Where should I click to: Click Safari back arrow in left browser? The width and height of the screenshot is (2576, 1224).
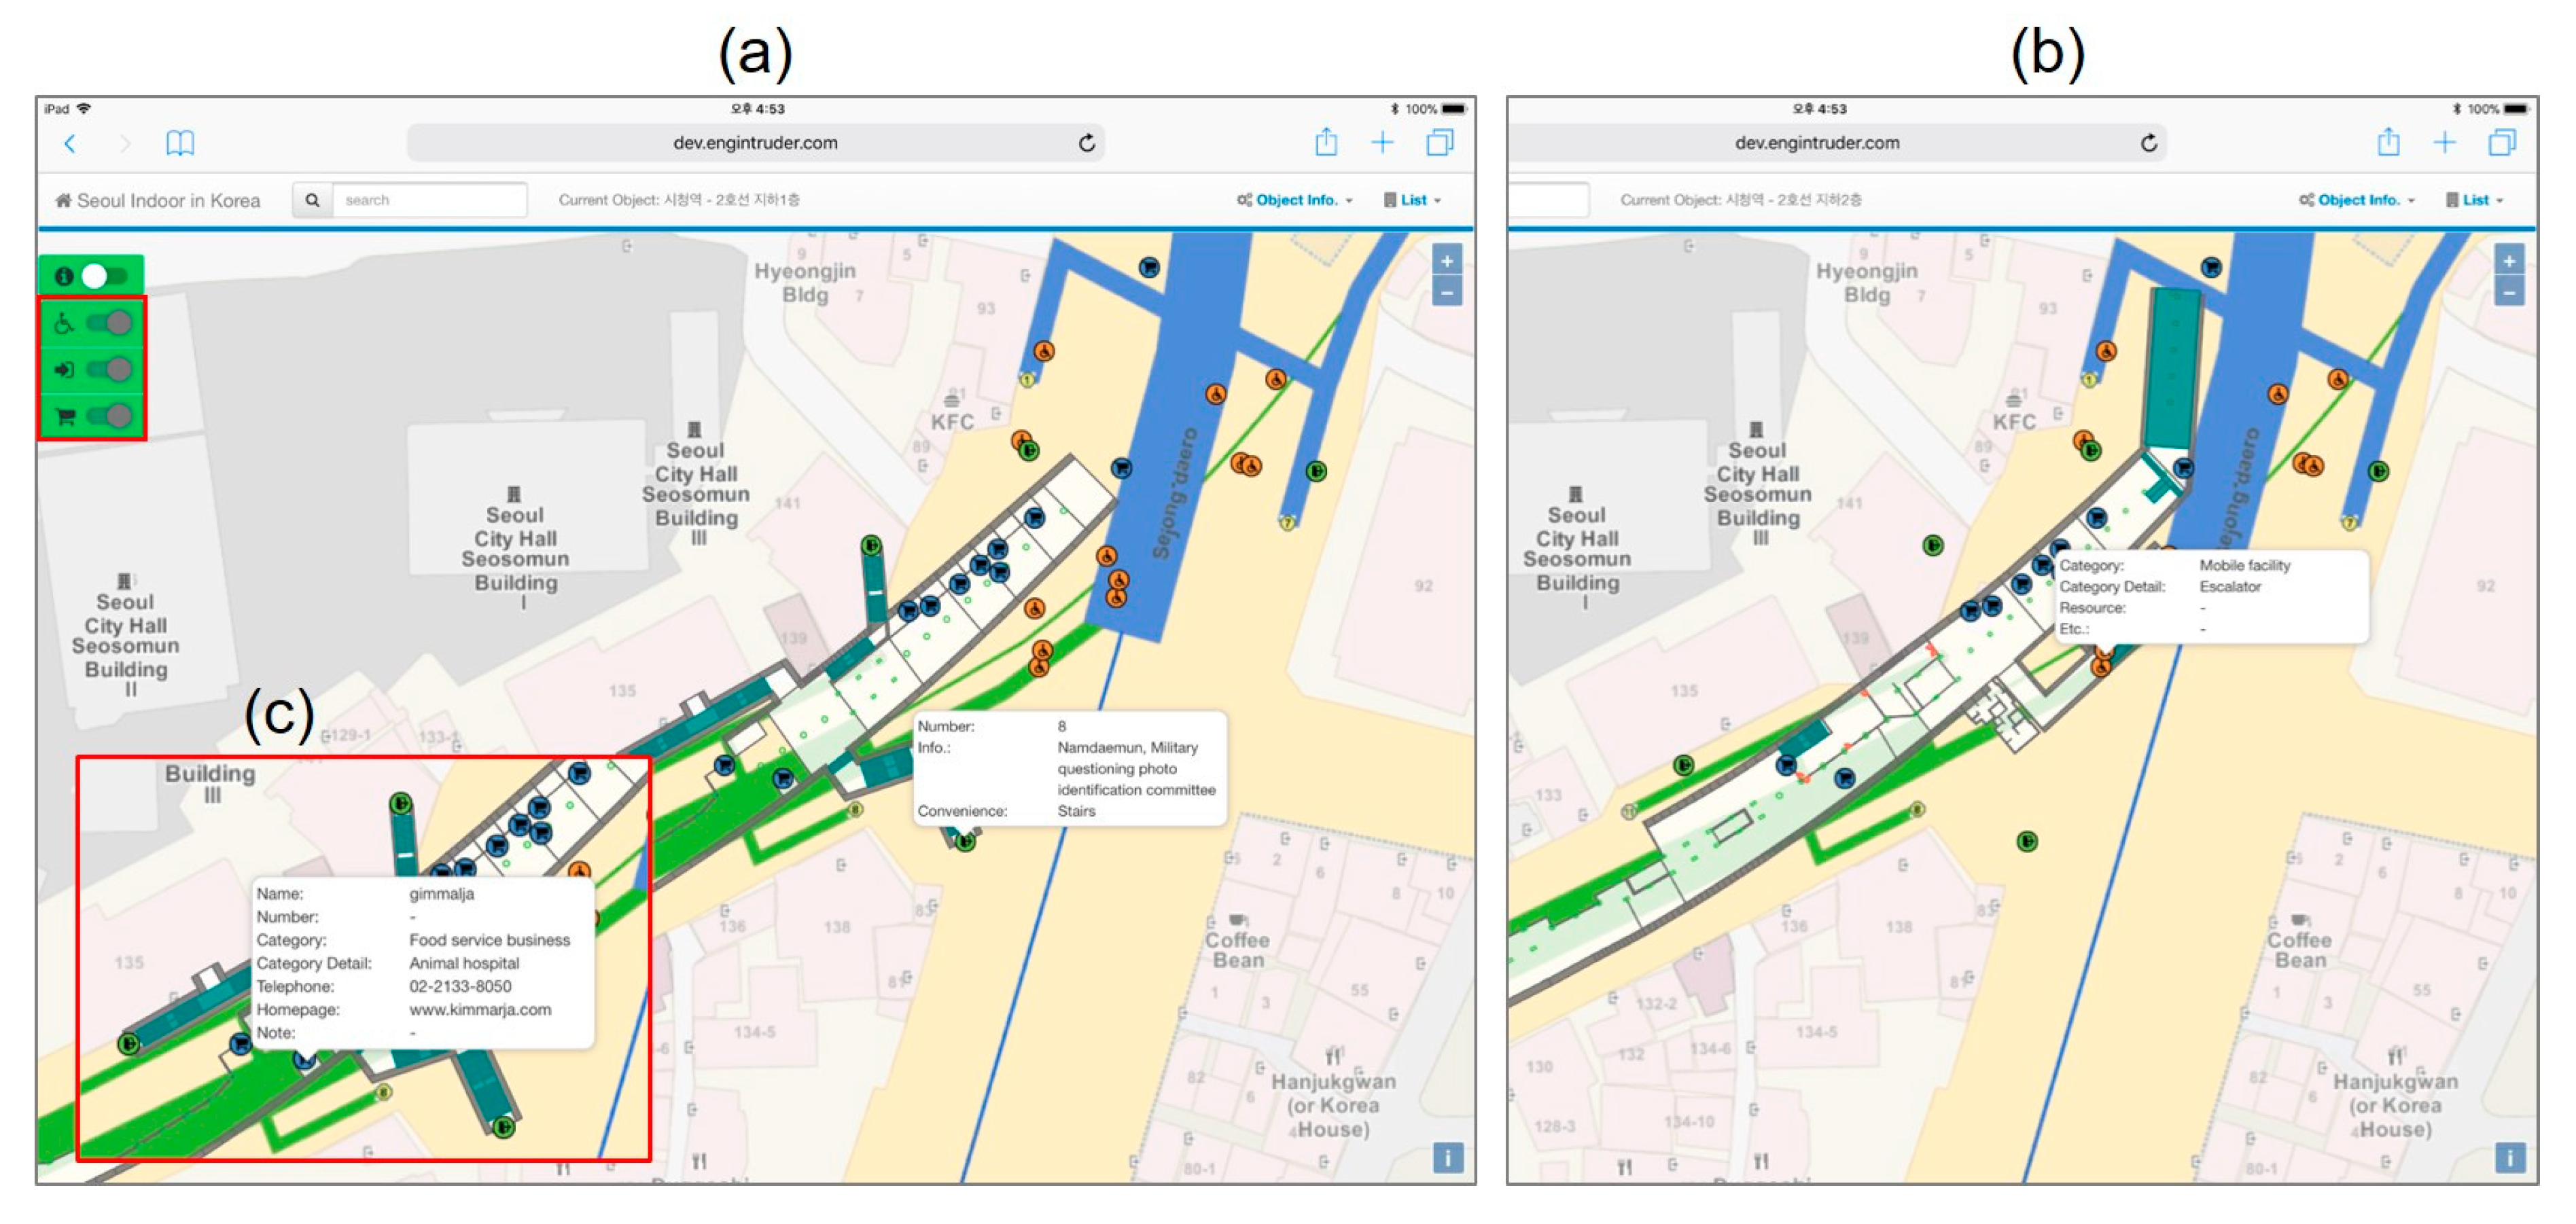pos(70,143)
